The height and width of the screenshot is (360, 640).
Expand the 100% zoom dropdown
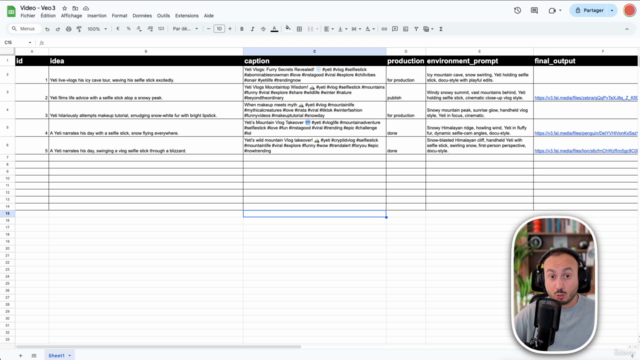pos(97,29)
